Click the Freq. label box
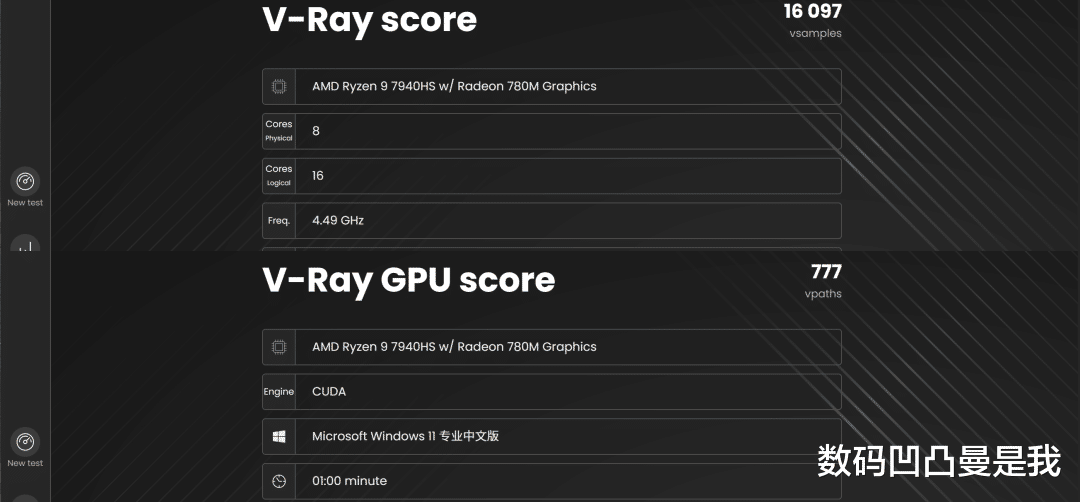The height and width of the screenshot is (502, 1080). [279, 220]
